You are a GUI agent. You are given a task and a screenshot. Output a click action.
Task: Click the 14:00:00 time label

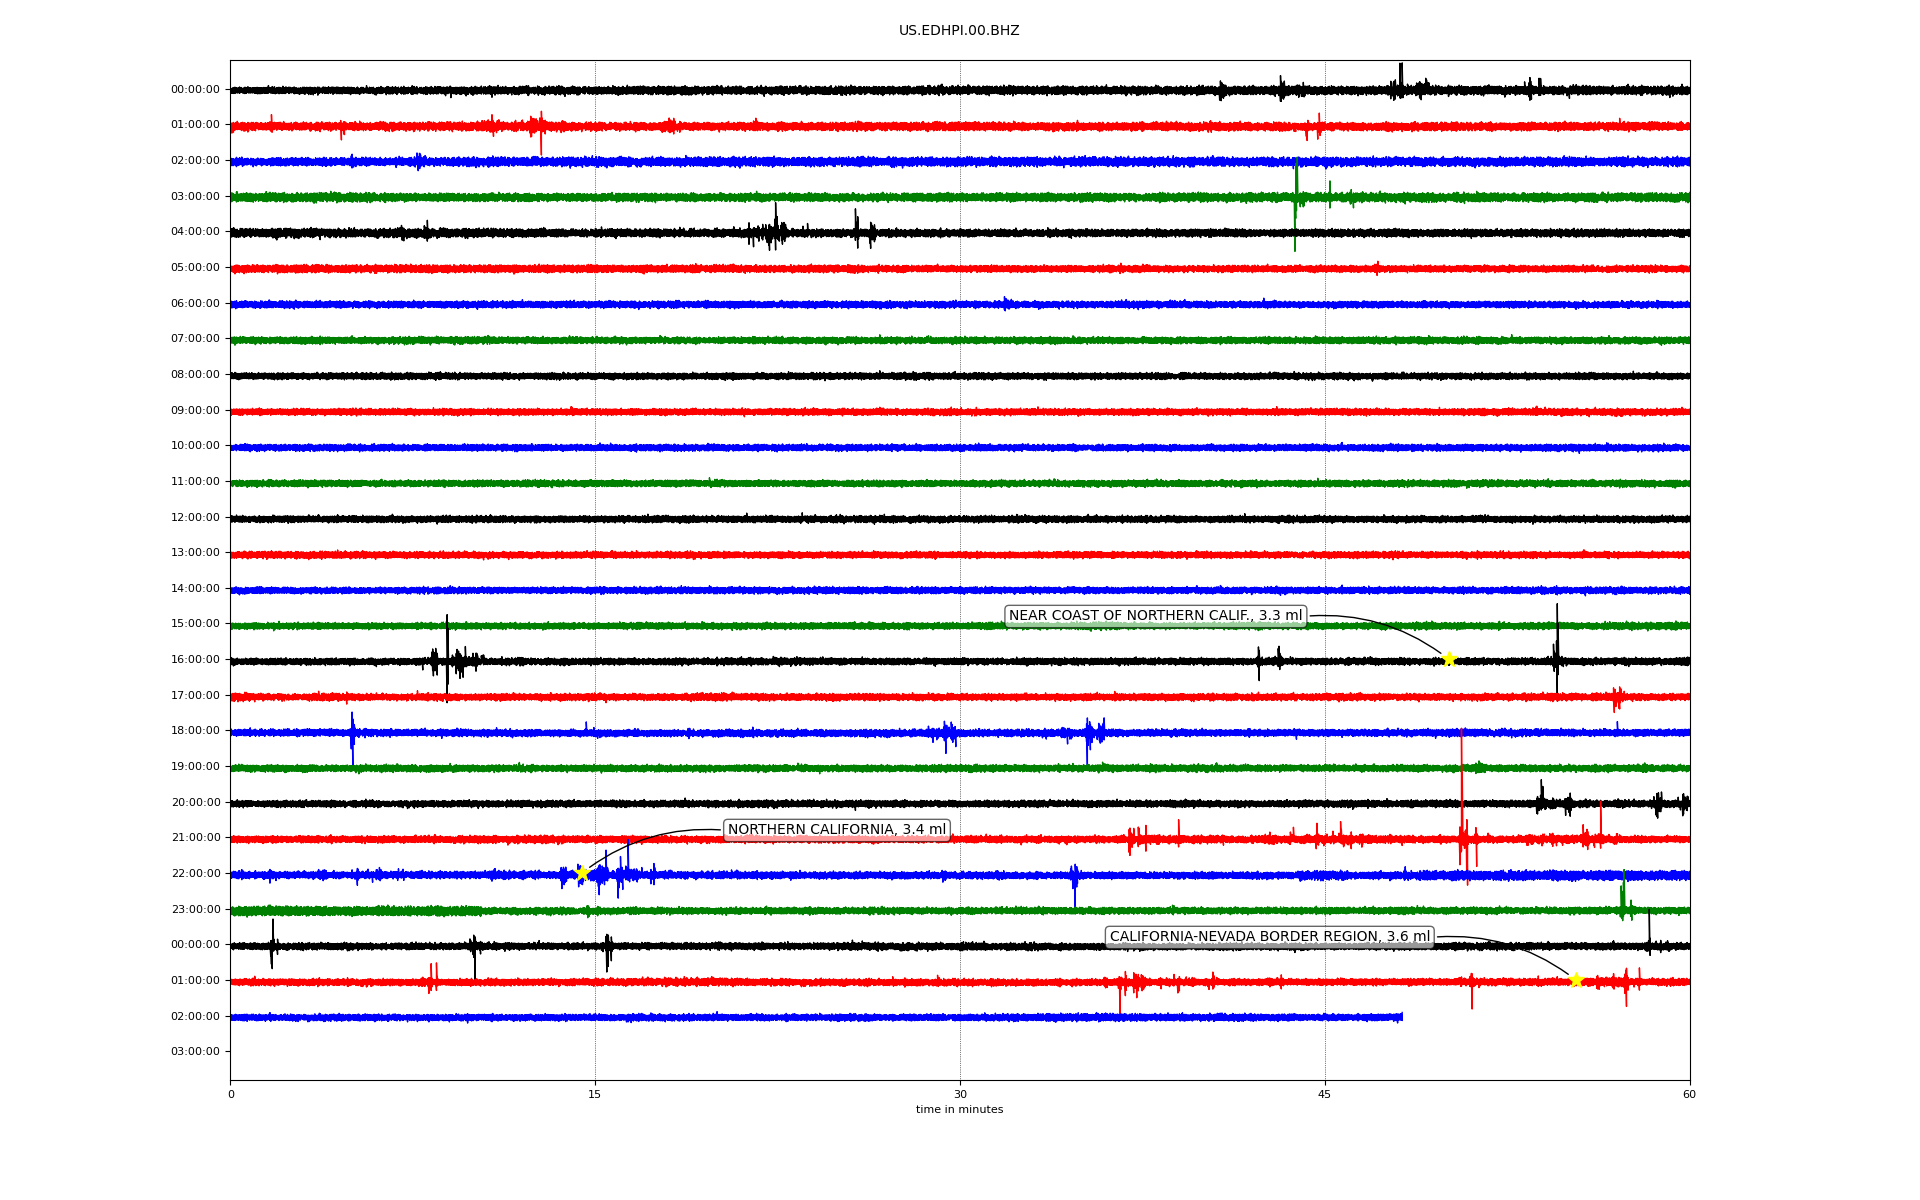(195, 588)
